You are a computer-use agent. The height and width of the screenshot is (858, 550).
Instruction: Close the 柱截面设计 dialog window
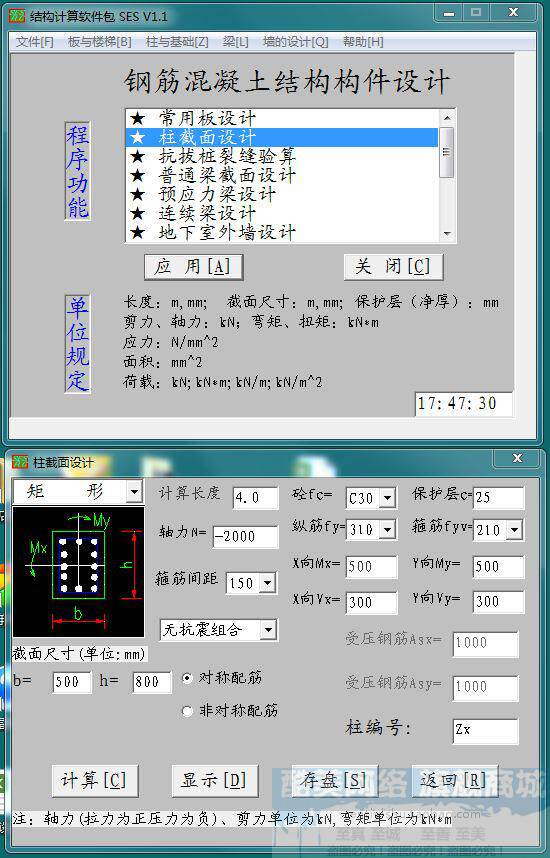click(517, 459)
